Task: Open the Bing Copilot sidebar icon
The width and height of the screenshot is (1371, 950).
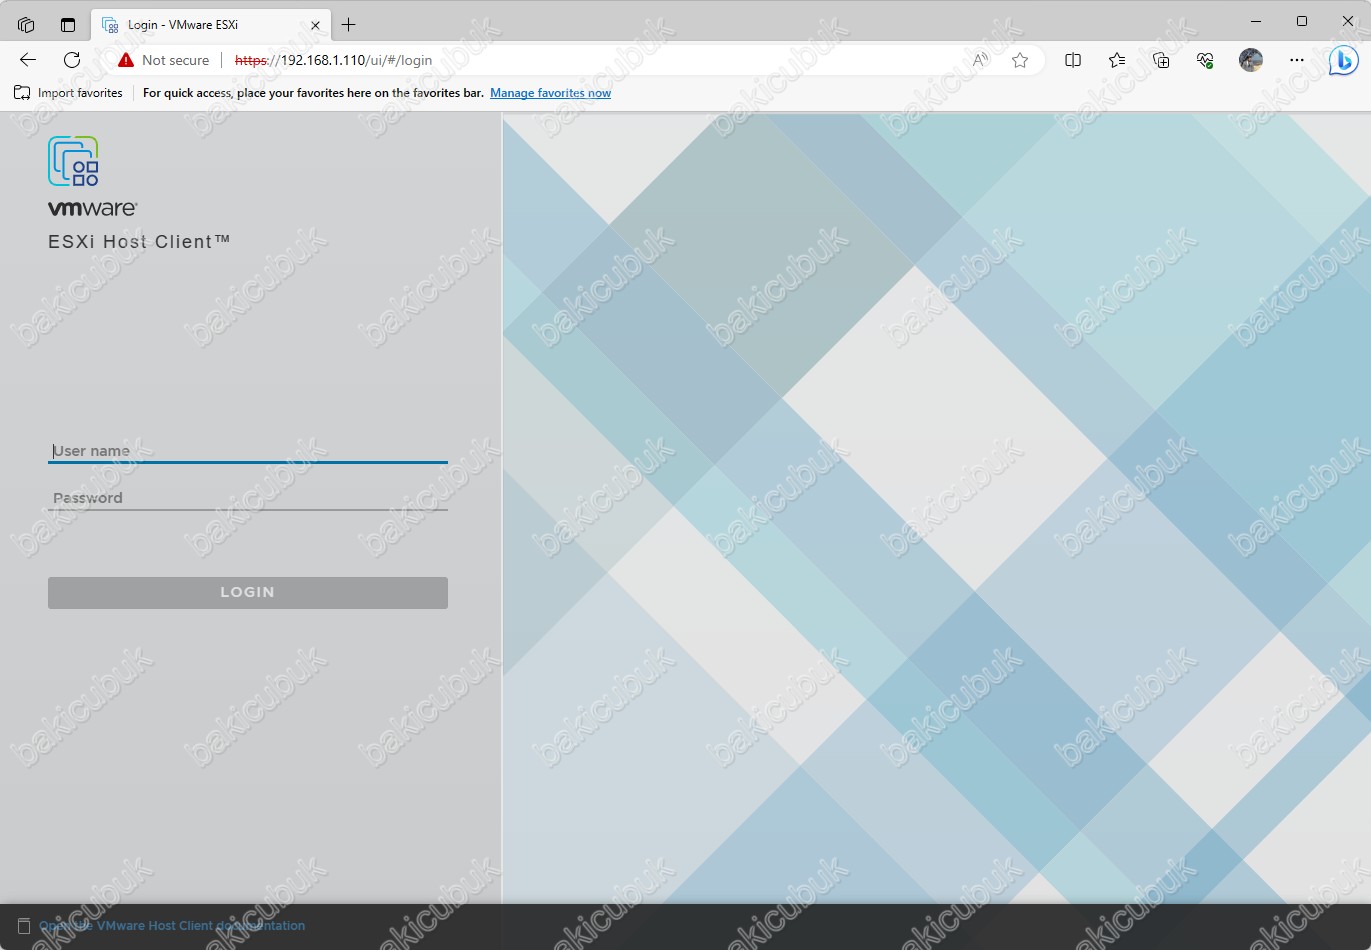Action: [x=1343, y=61]
